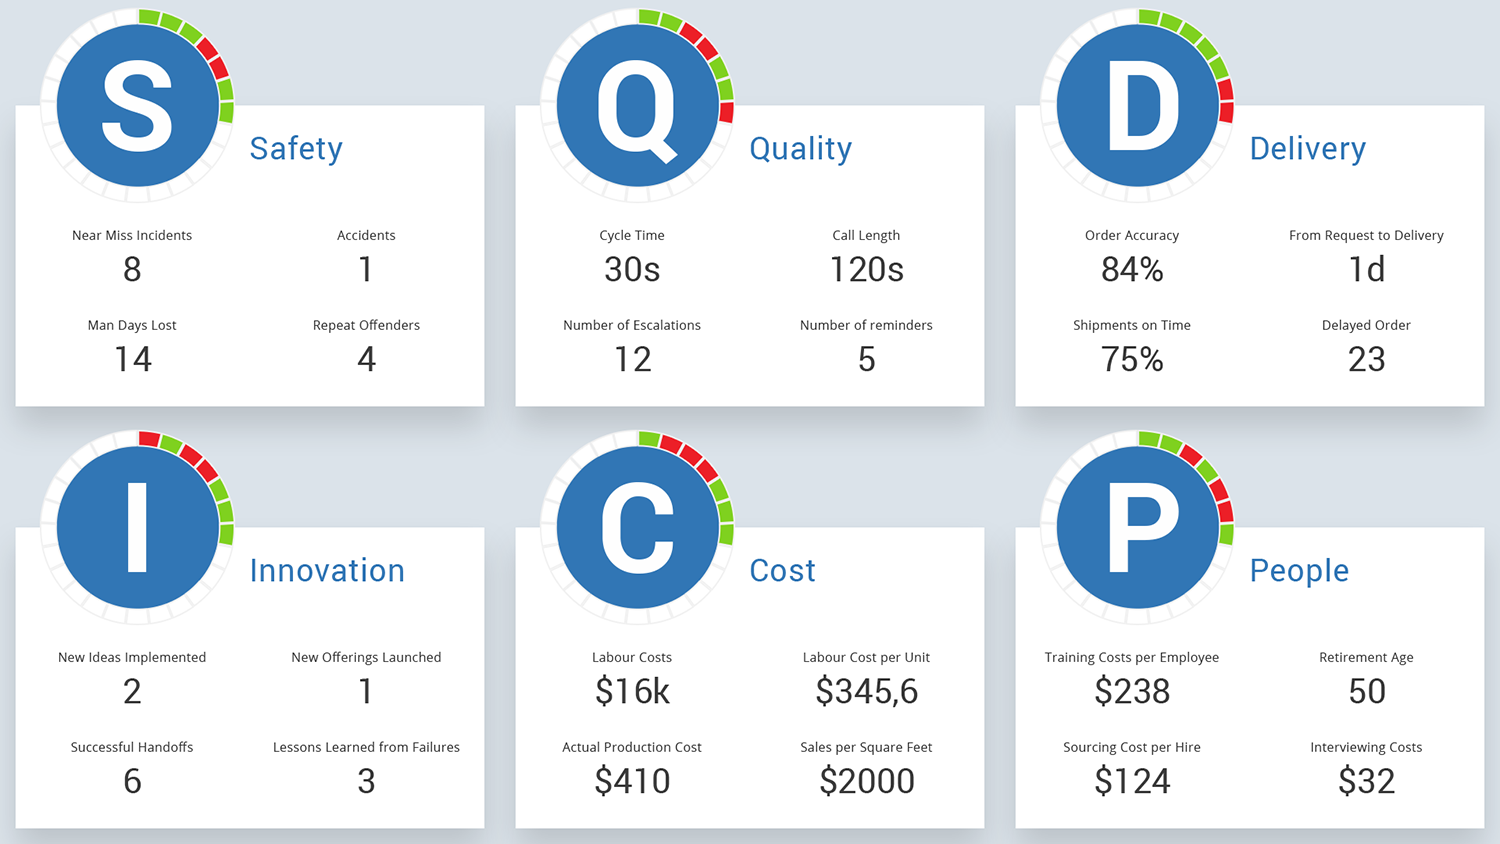Screen dimensions: 1500x844
Task: Select the Retirement Age value 50
Action: pyautogui.click(x=1366, y=691)
